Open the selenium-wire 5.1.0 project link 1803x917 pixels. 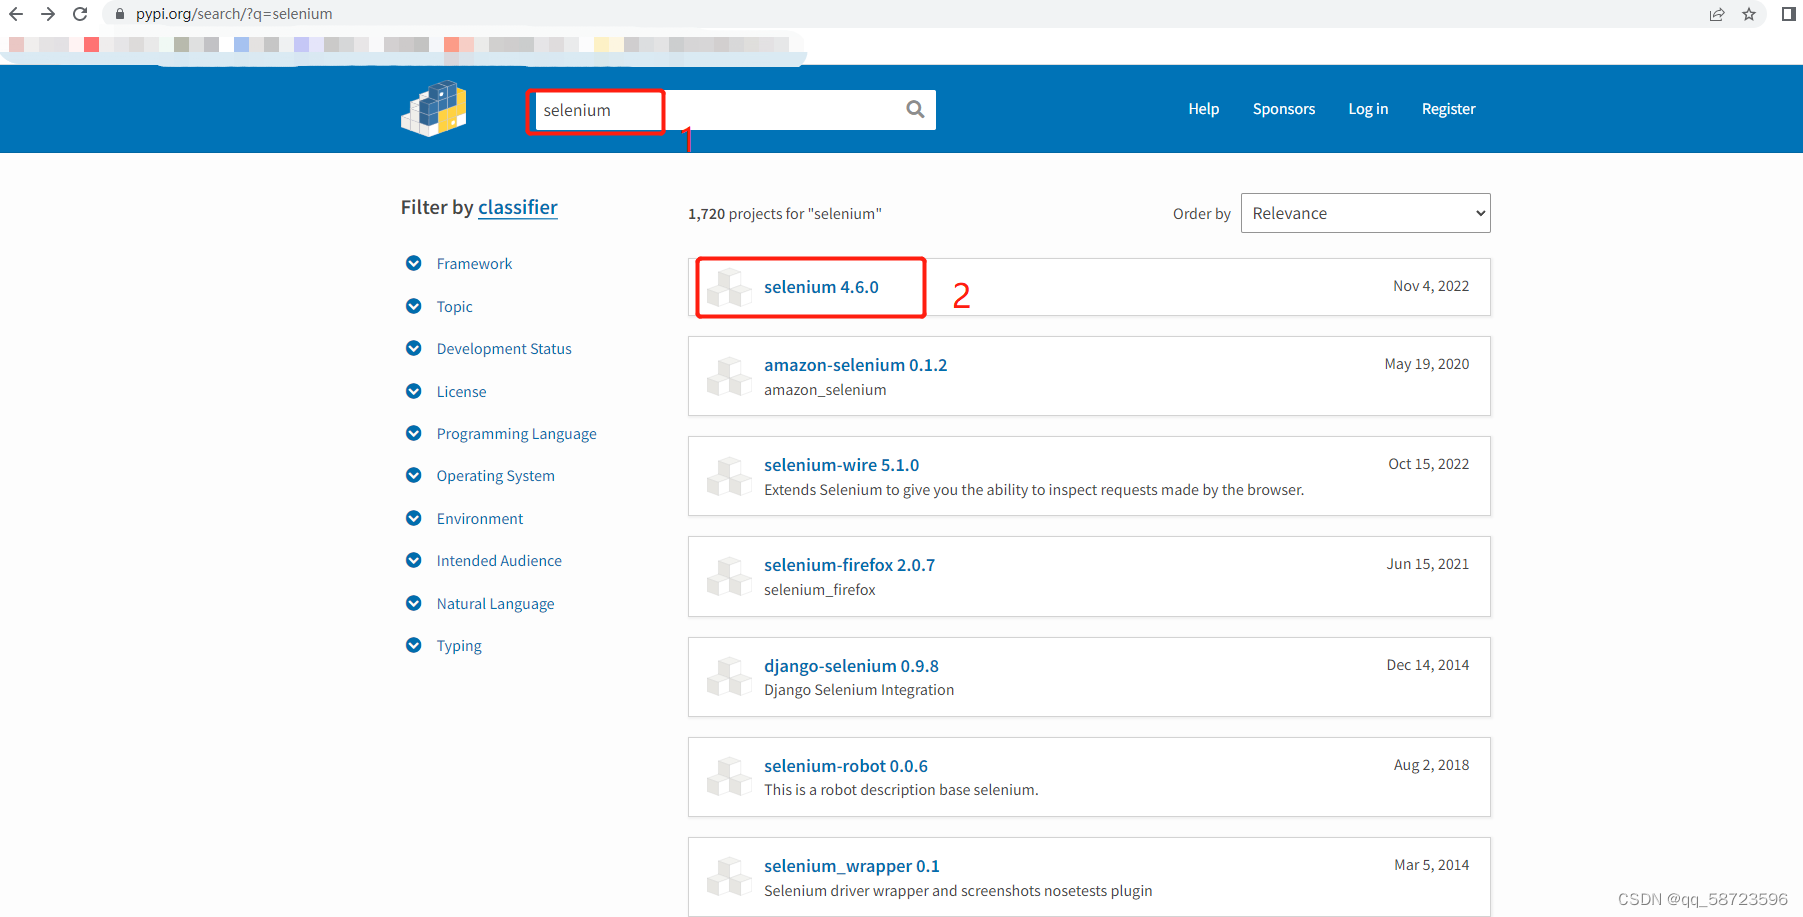pos(841,464)
